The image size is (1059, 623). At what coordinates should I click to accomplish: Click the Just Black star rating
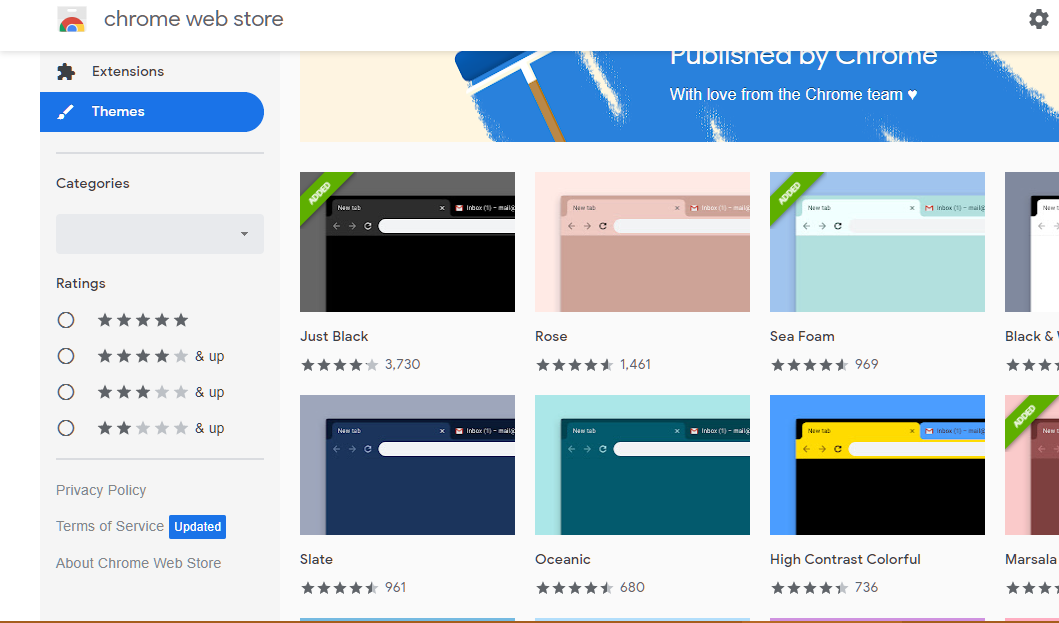click(x=340, y=365)
